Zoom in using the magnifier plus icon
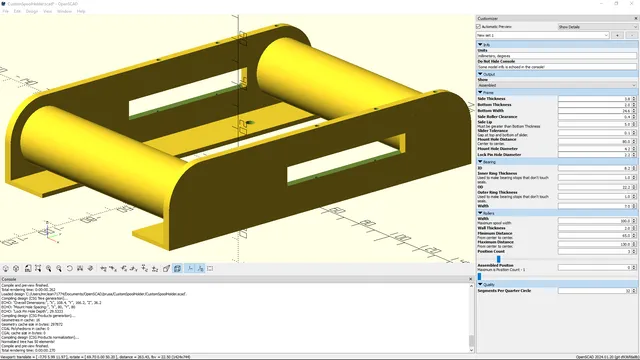The image size is (640, 360). [49, 269]
